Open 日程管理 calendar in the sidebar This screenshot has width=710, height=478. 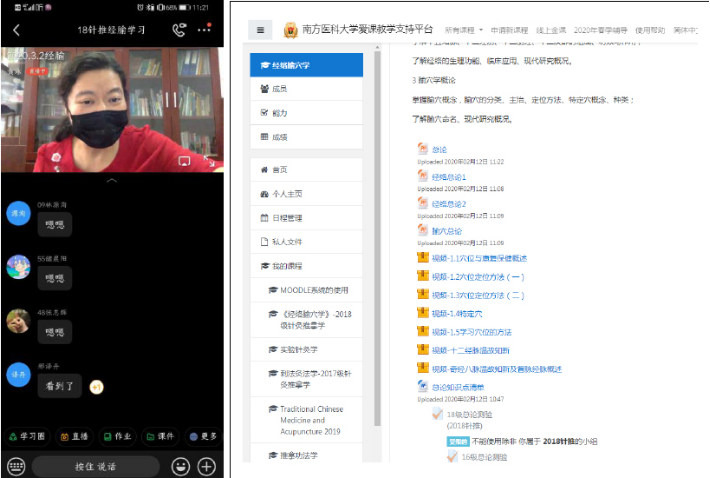pyautogui.click(x=307, y=218)
